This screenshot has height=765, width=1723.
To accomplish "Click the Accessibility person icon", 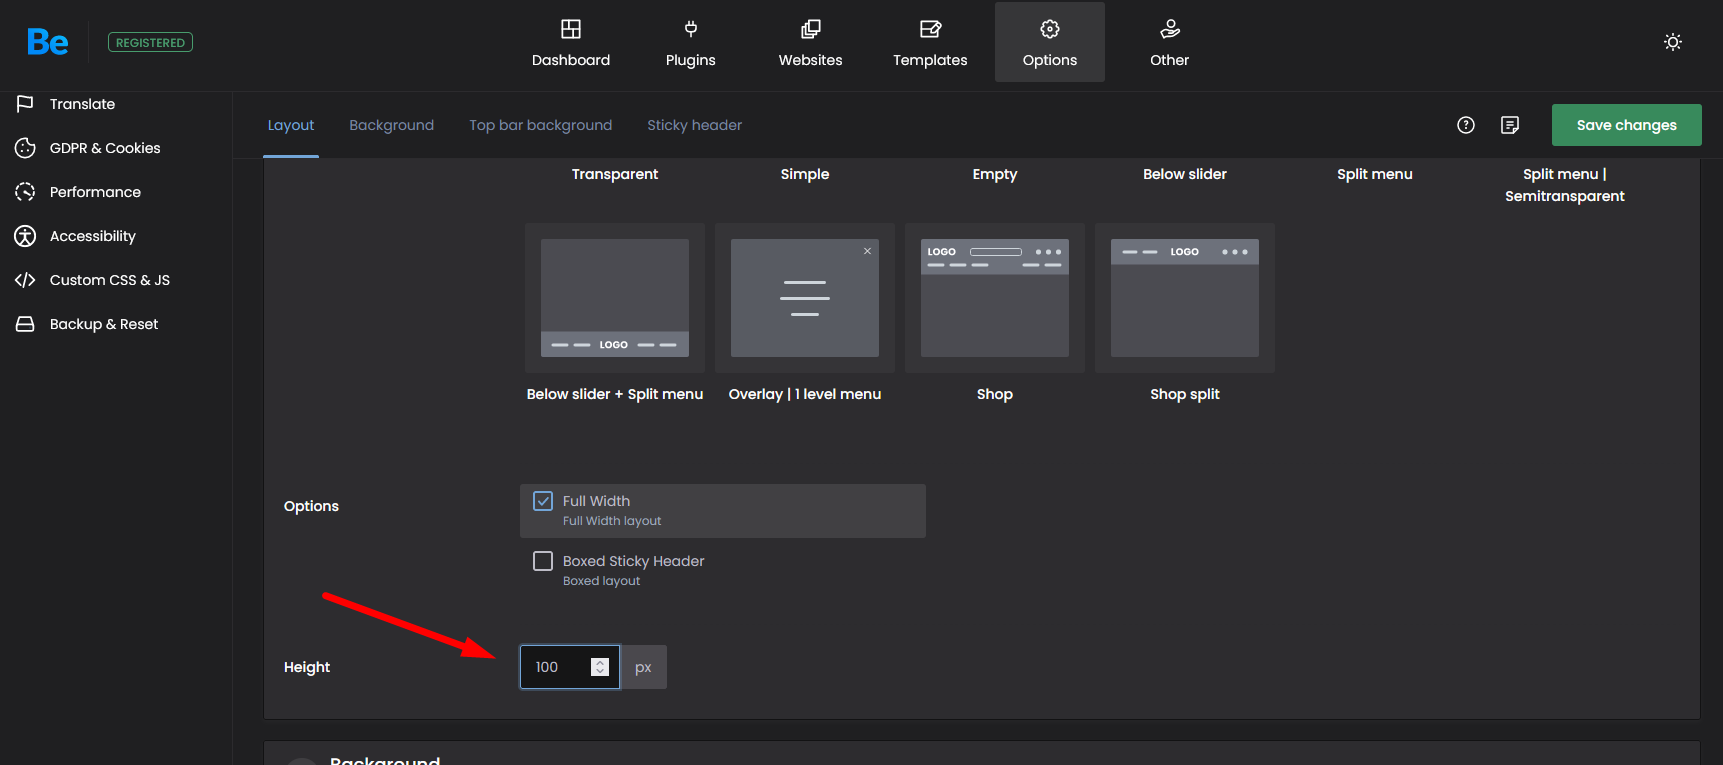I will (25, 236).
